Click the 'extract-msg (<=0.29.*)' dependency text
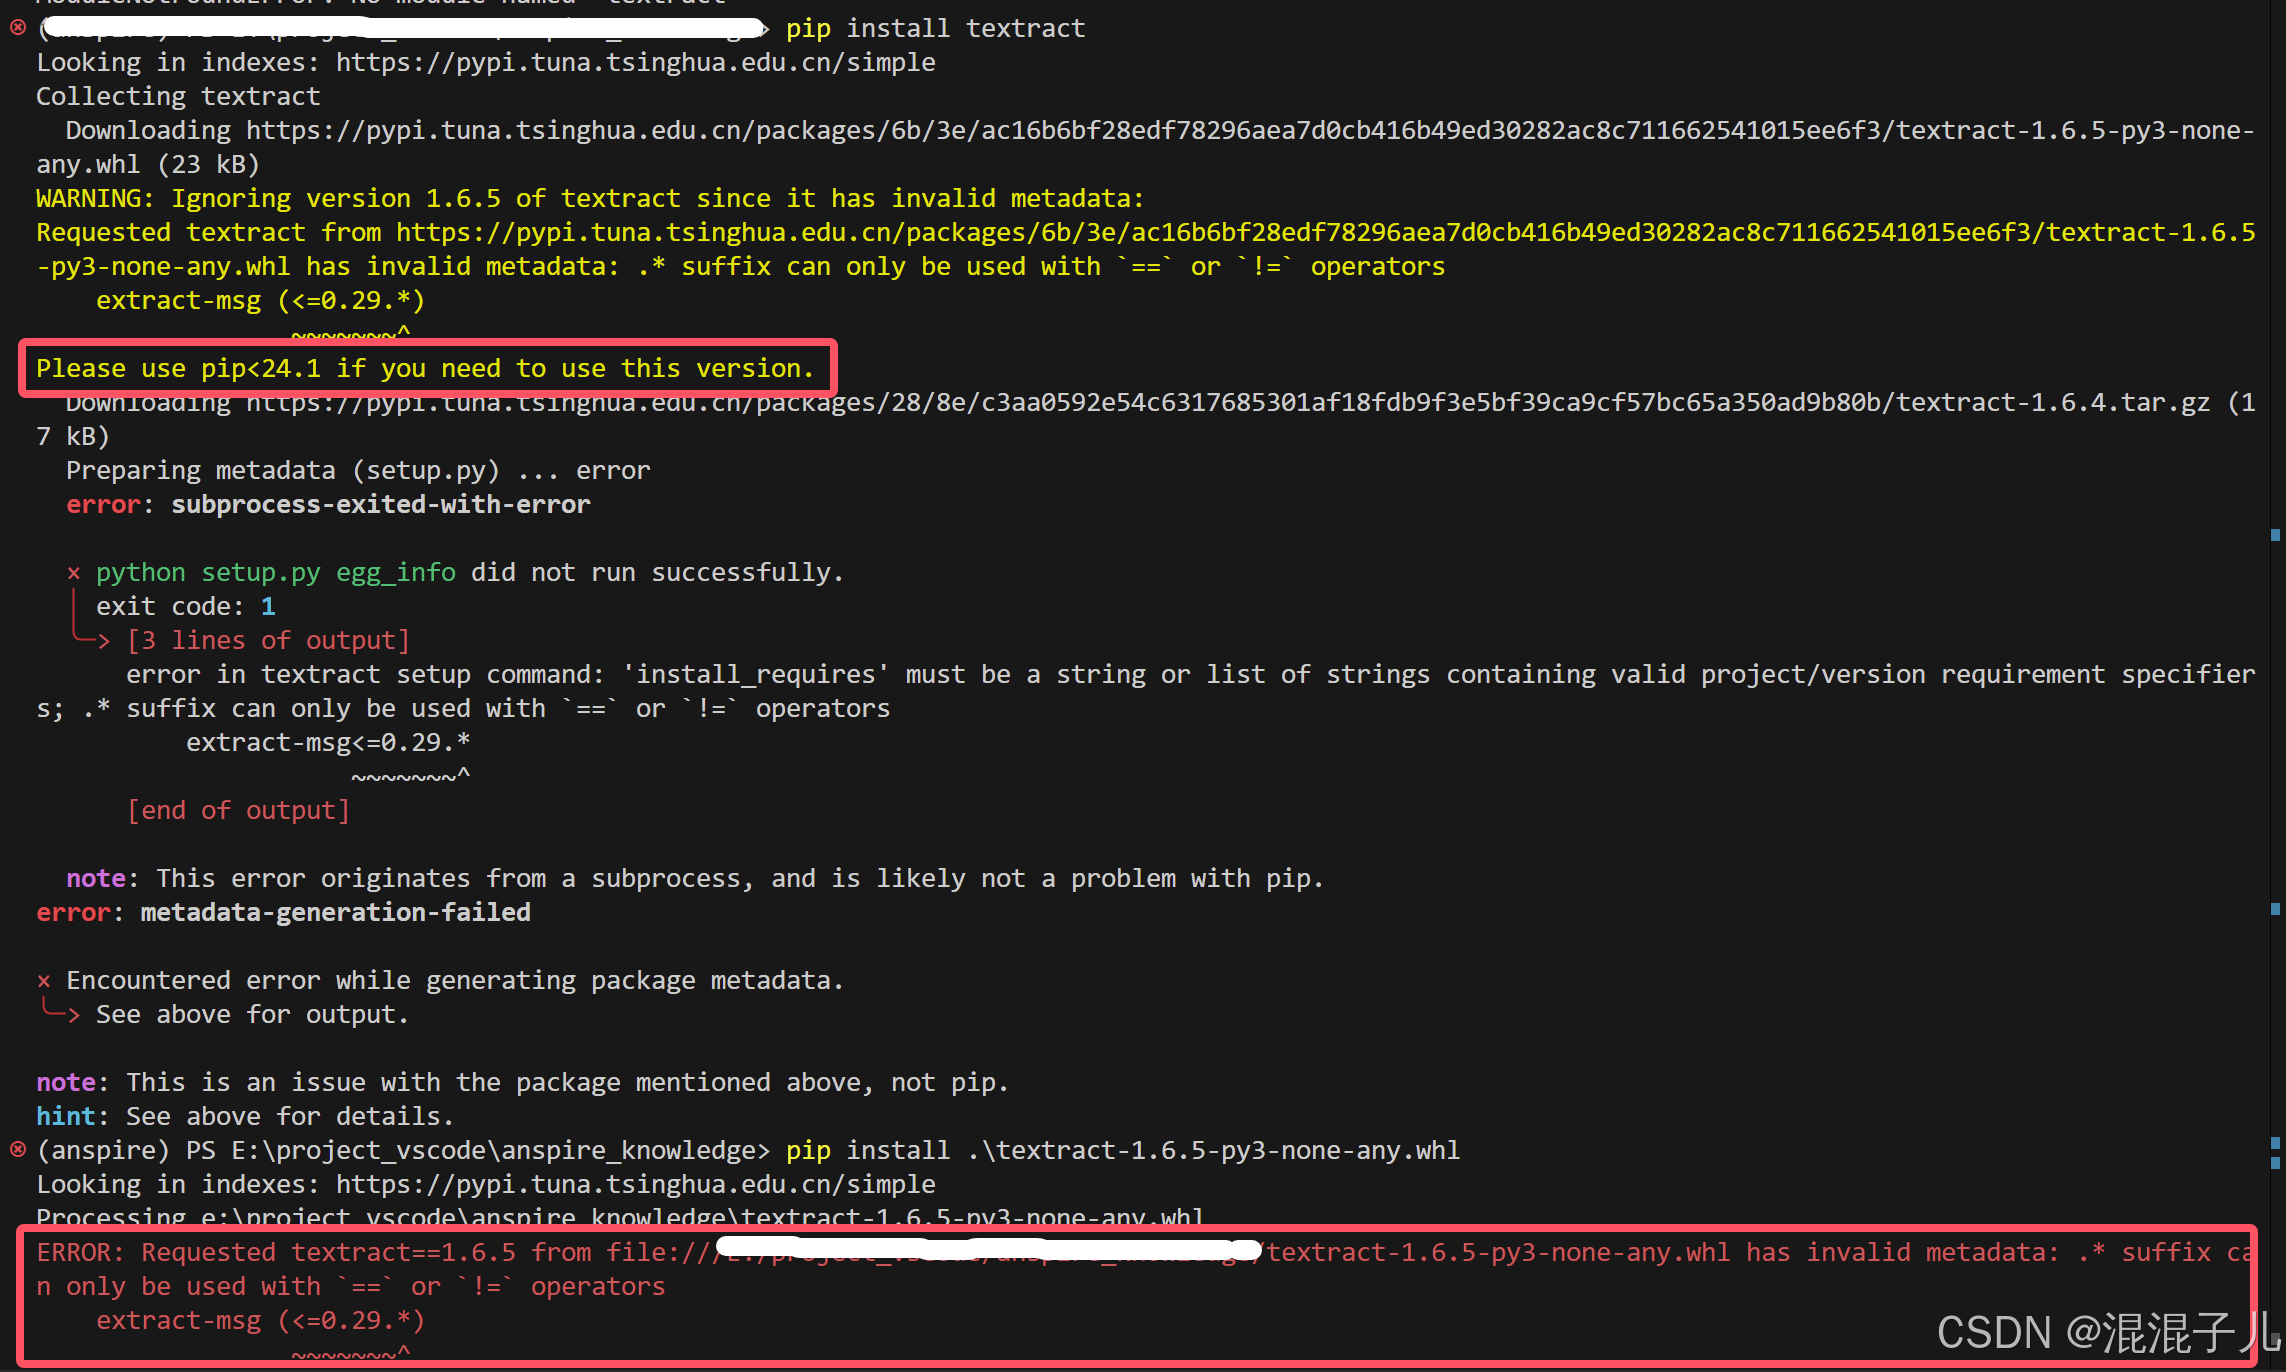This screenshot has width=2286, height=1372. [x=260, y=300]
